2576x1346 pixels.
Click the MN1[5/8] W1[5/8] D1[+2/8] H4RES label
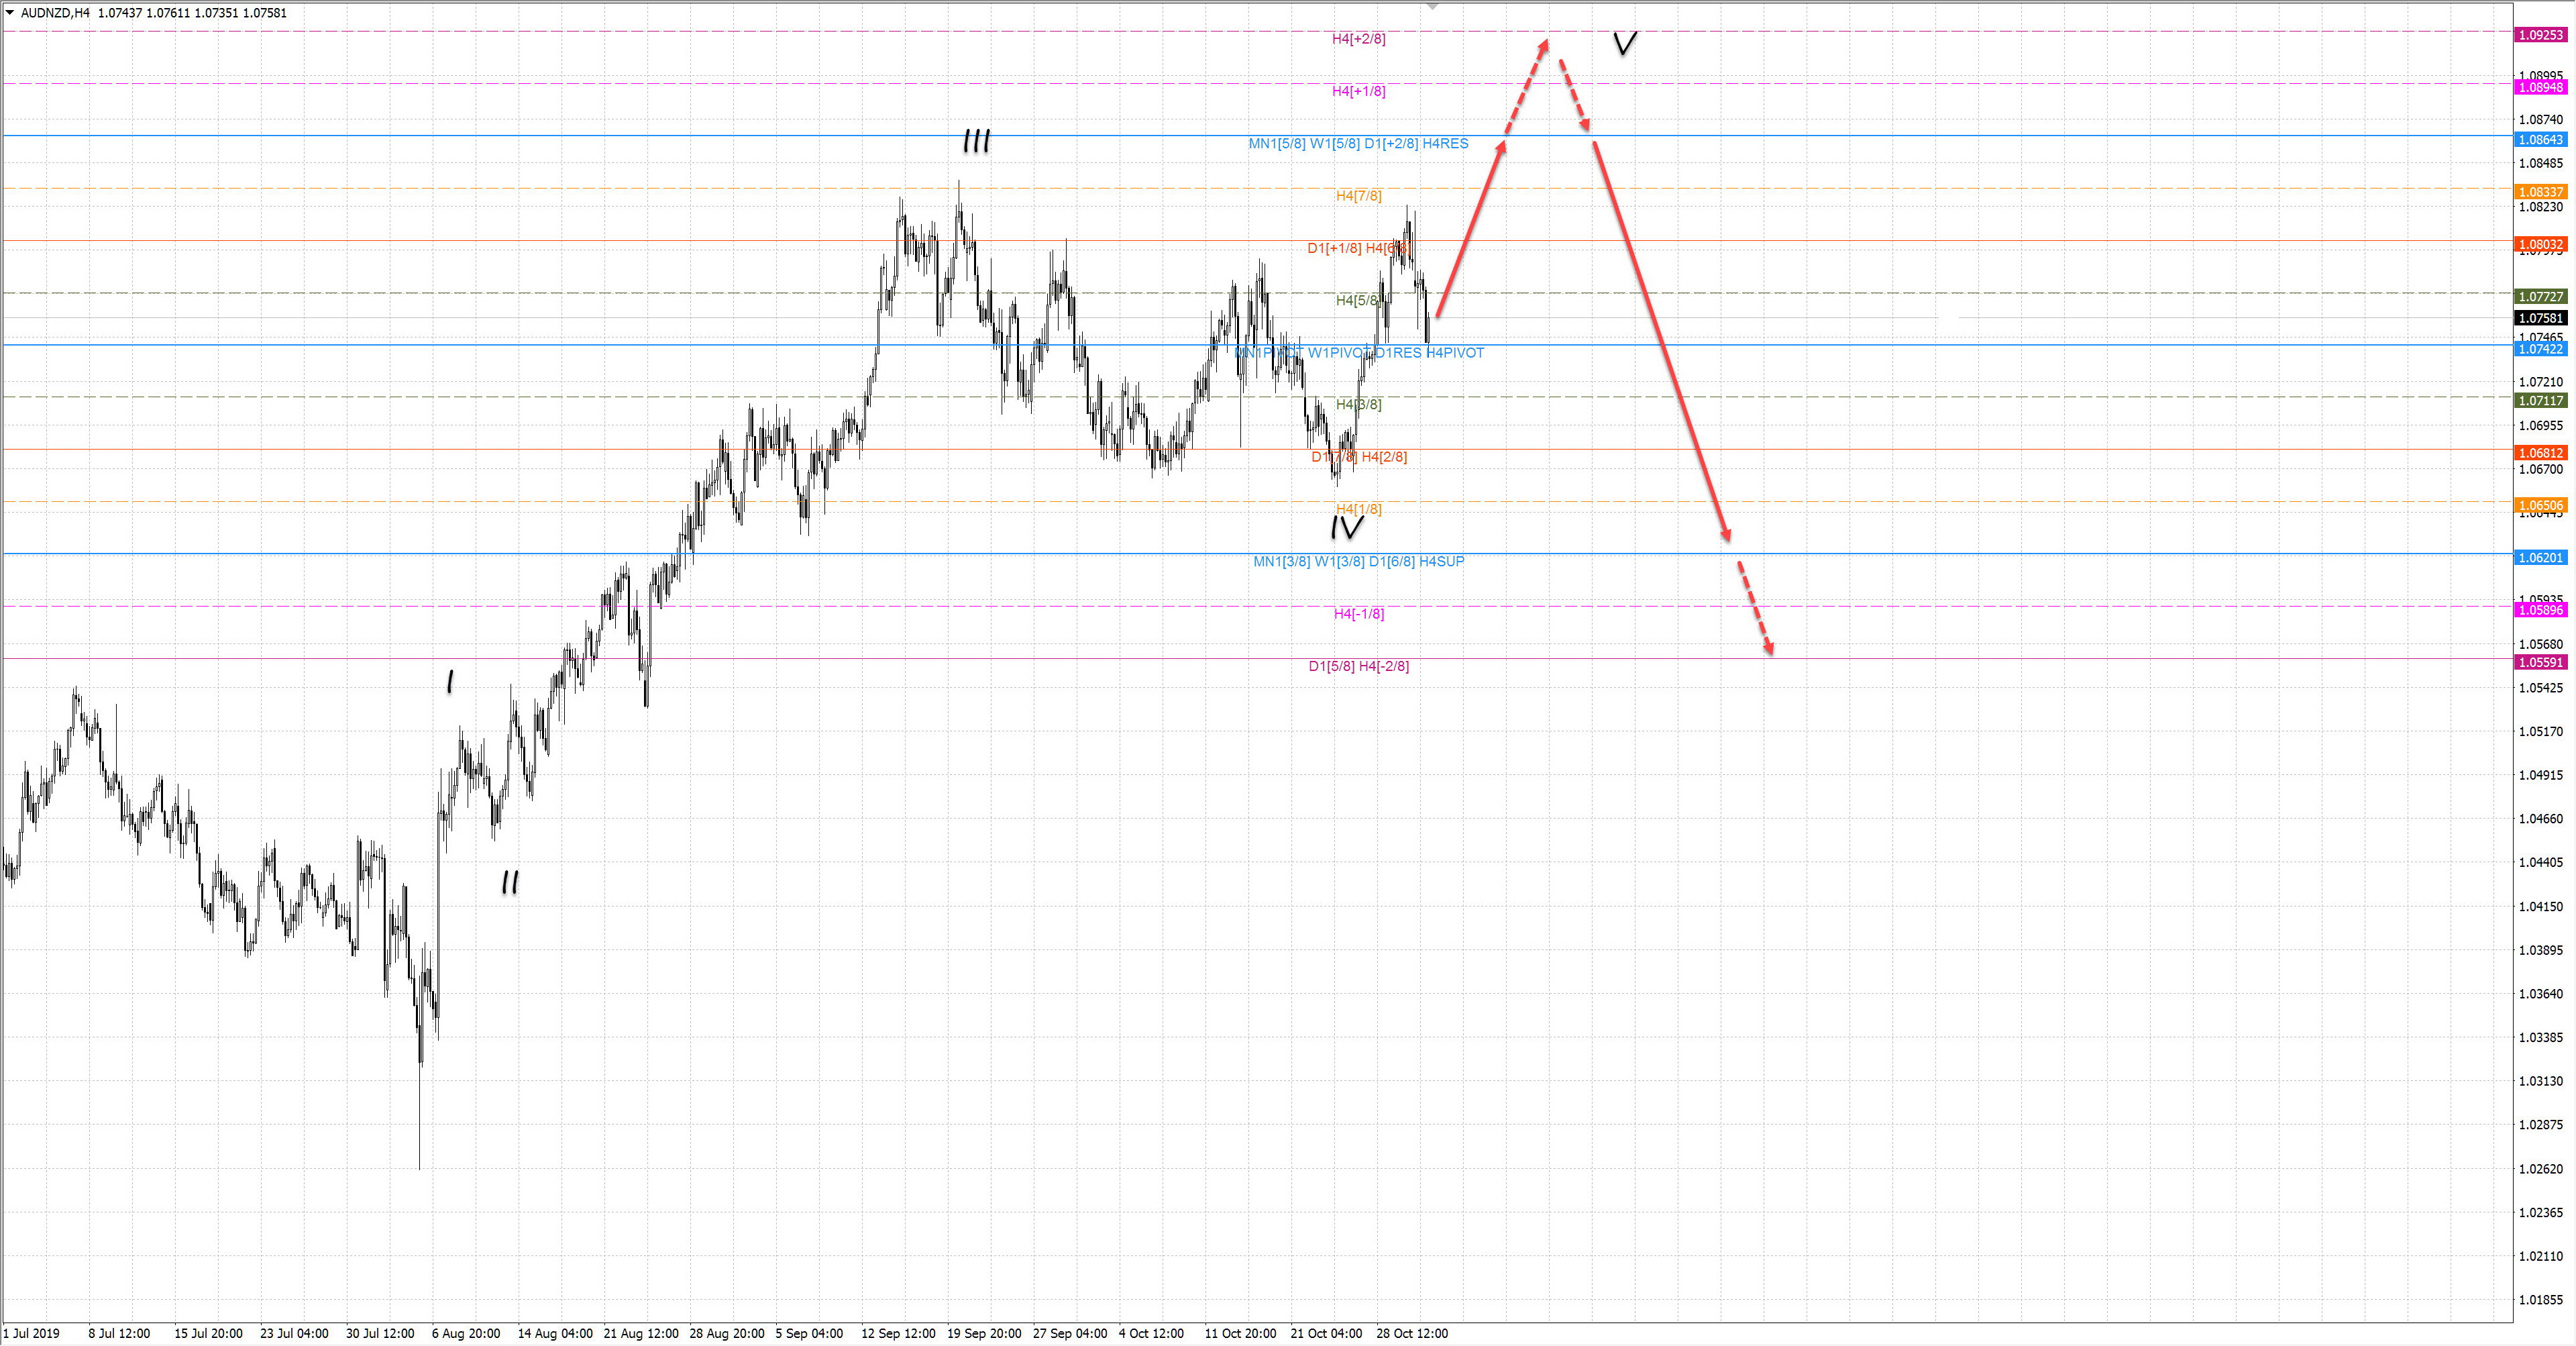1358,144
